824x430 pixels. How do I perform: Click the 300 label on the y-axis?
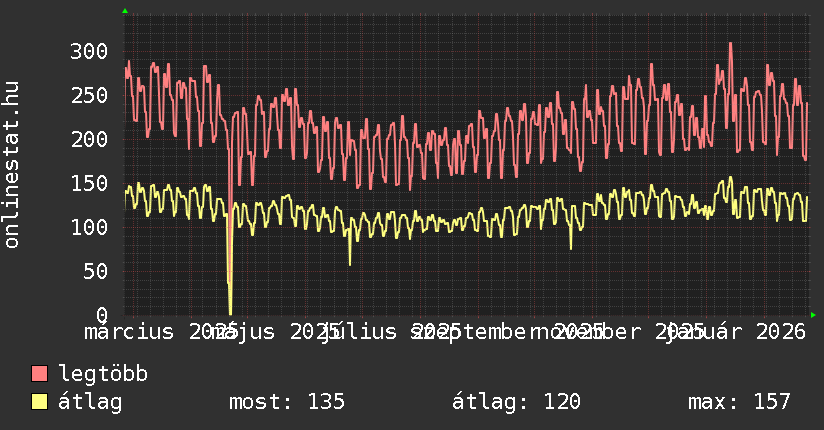click(90, 51)
